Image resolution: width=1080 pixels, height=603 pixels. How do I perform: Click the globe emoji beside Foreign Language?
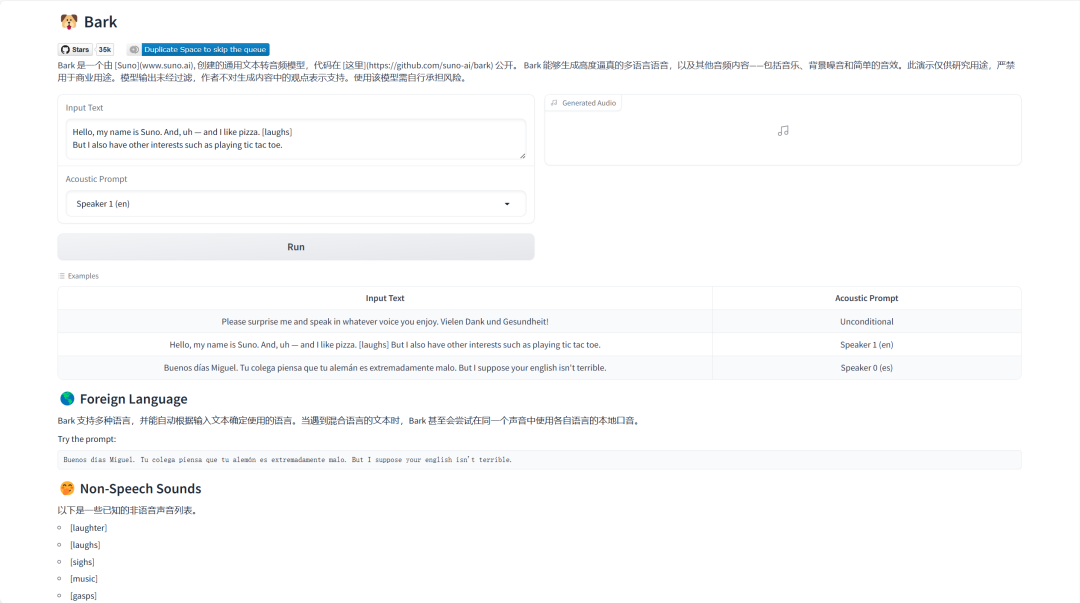[x=67, y=399]
